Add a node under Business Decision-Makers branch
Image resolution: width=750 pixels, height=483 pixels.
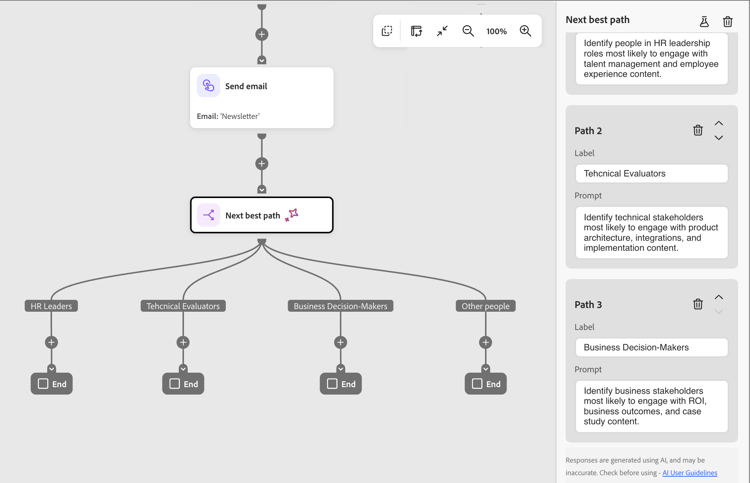point(341,342)
